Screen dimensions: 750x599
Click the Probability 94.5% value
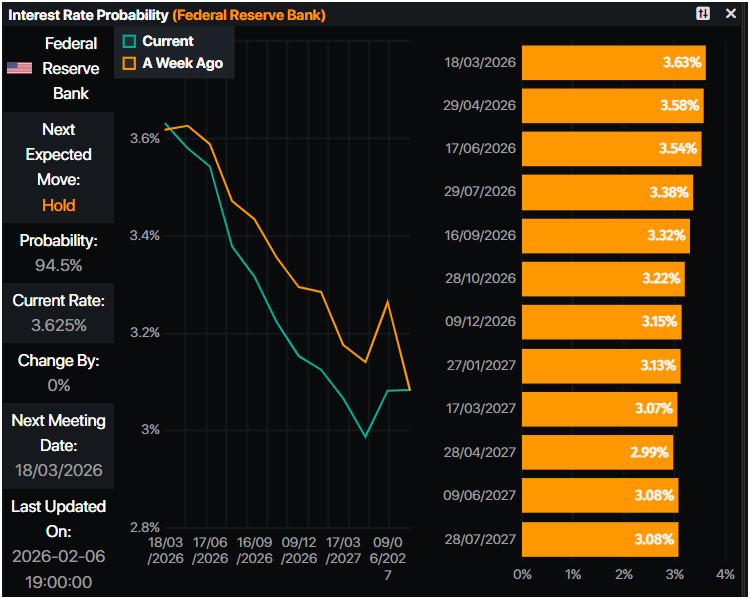[x=58, y=265]
